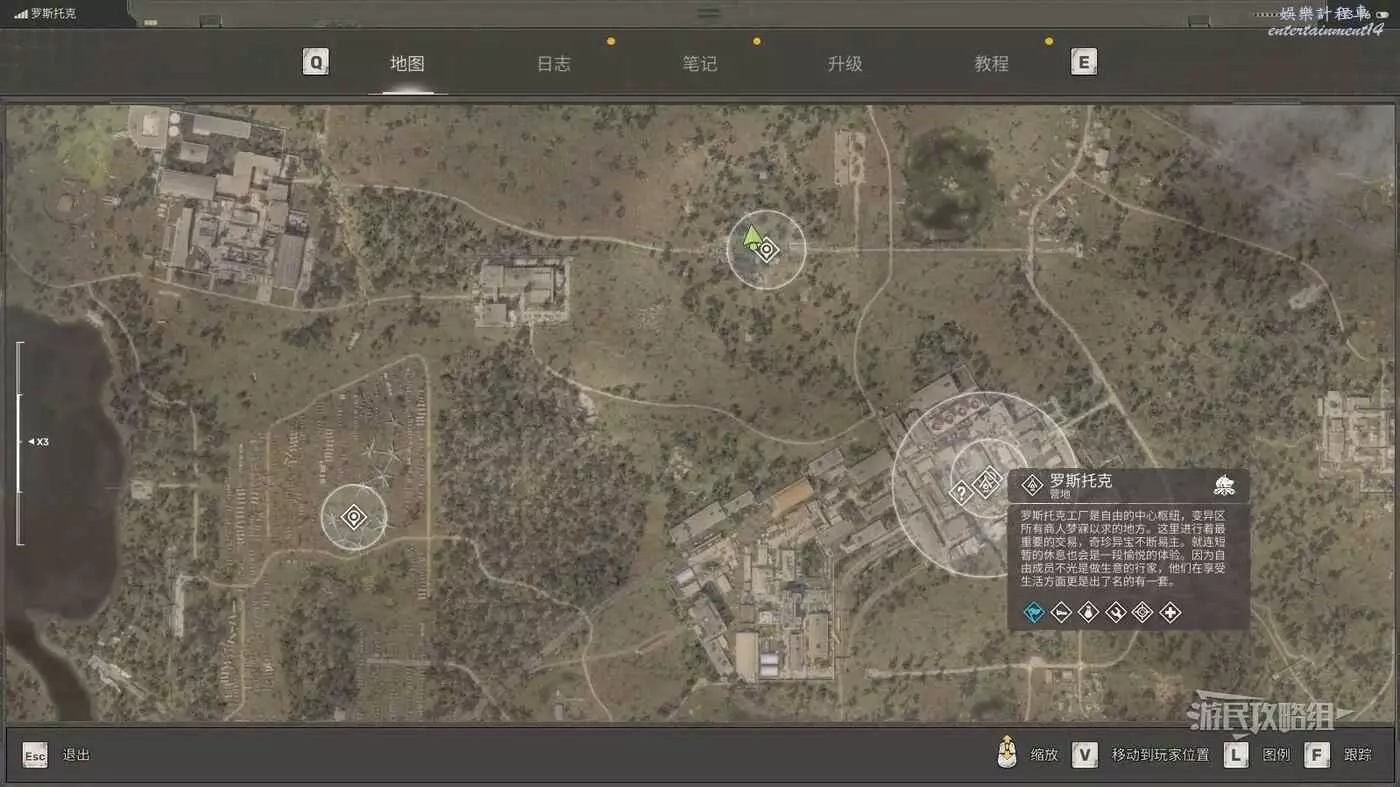1400x787 pixels.
Task: Click the flask service icon in tooltip
Action: 1089,612
